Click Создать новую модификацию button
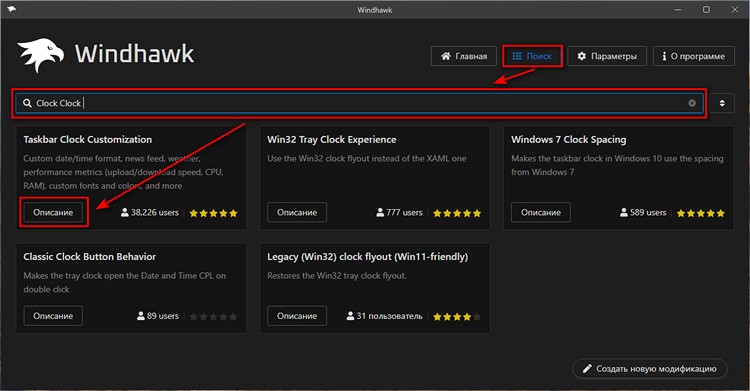The height and width of the screenshot is (391, 750). tap(650, 369)
